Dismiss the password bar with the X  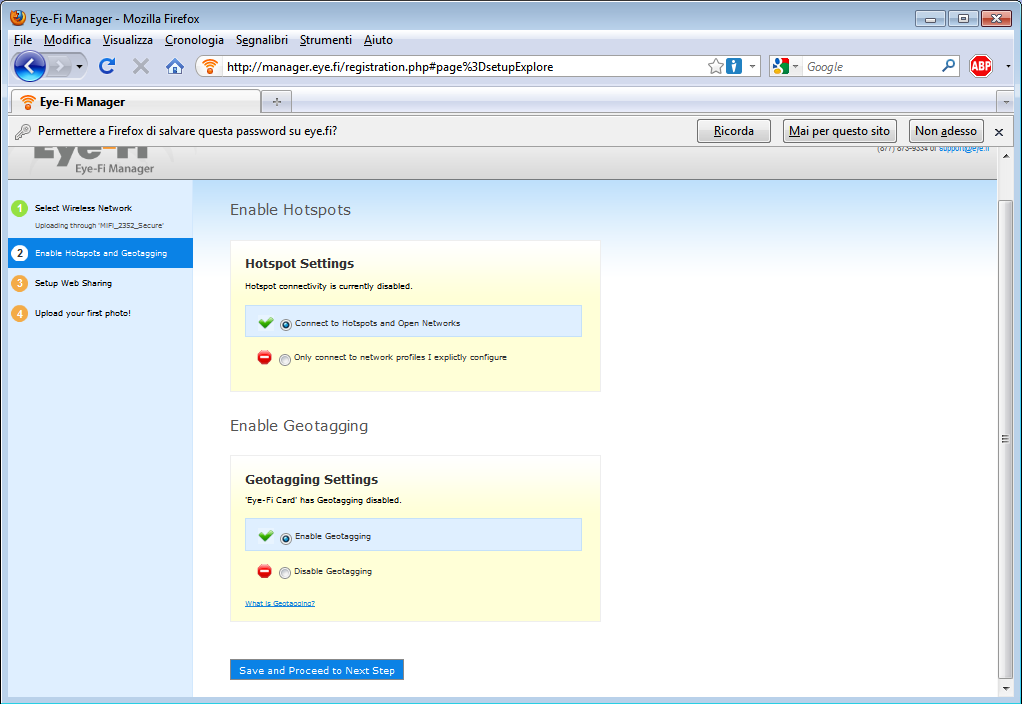pyautogui.click(x=999, y=132)
